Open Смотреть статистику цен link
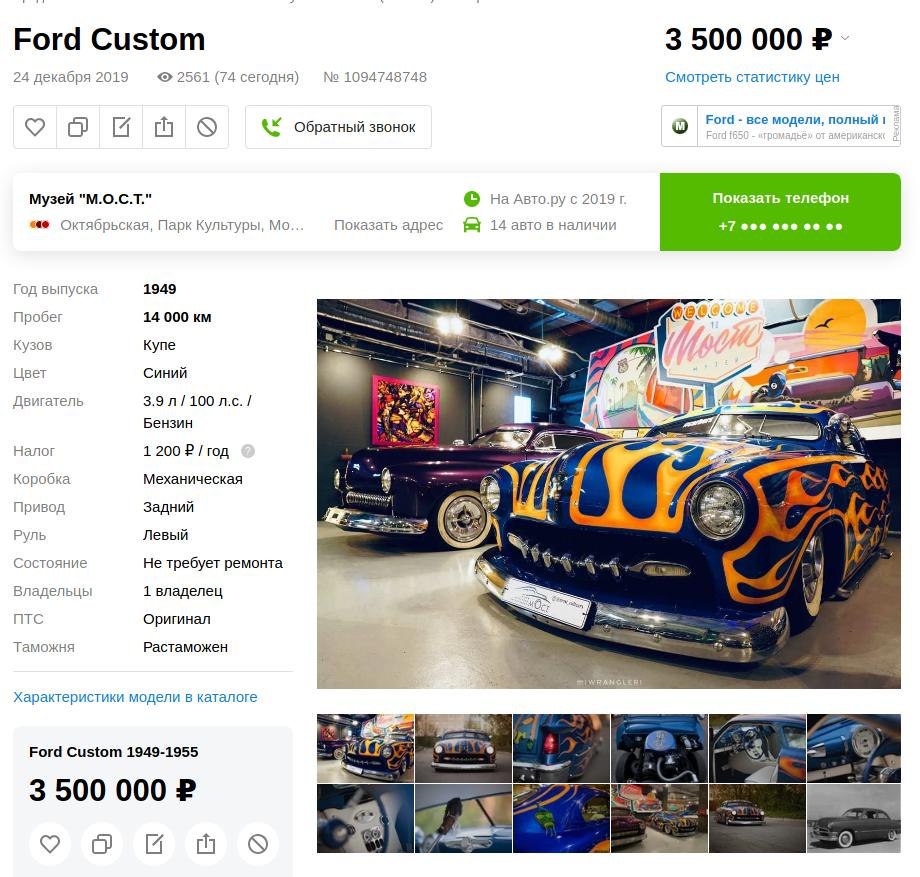The width and height of the screenshot is (920, 877). point(752,77)
